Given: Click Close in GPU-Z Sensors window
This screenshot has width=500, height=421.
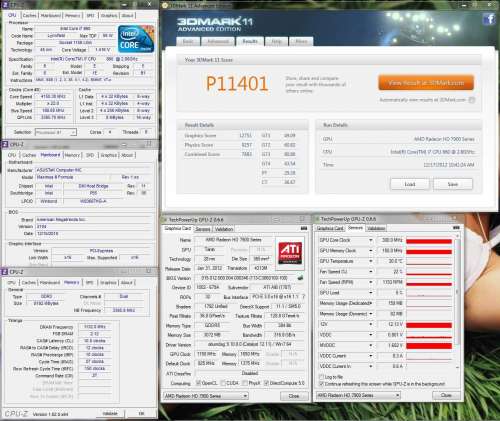Looking at the screenshot, I should 446,395.
